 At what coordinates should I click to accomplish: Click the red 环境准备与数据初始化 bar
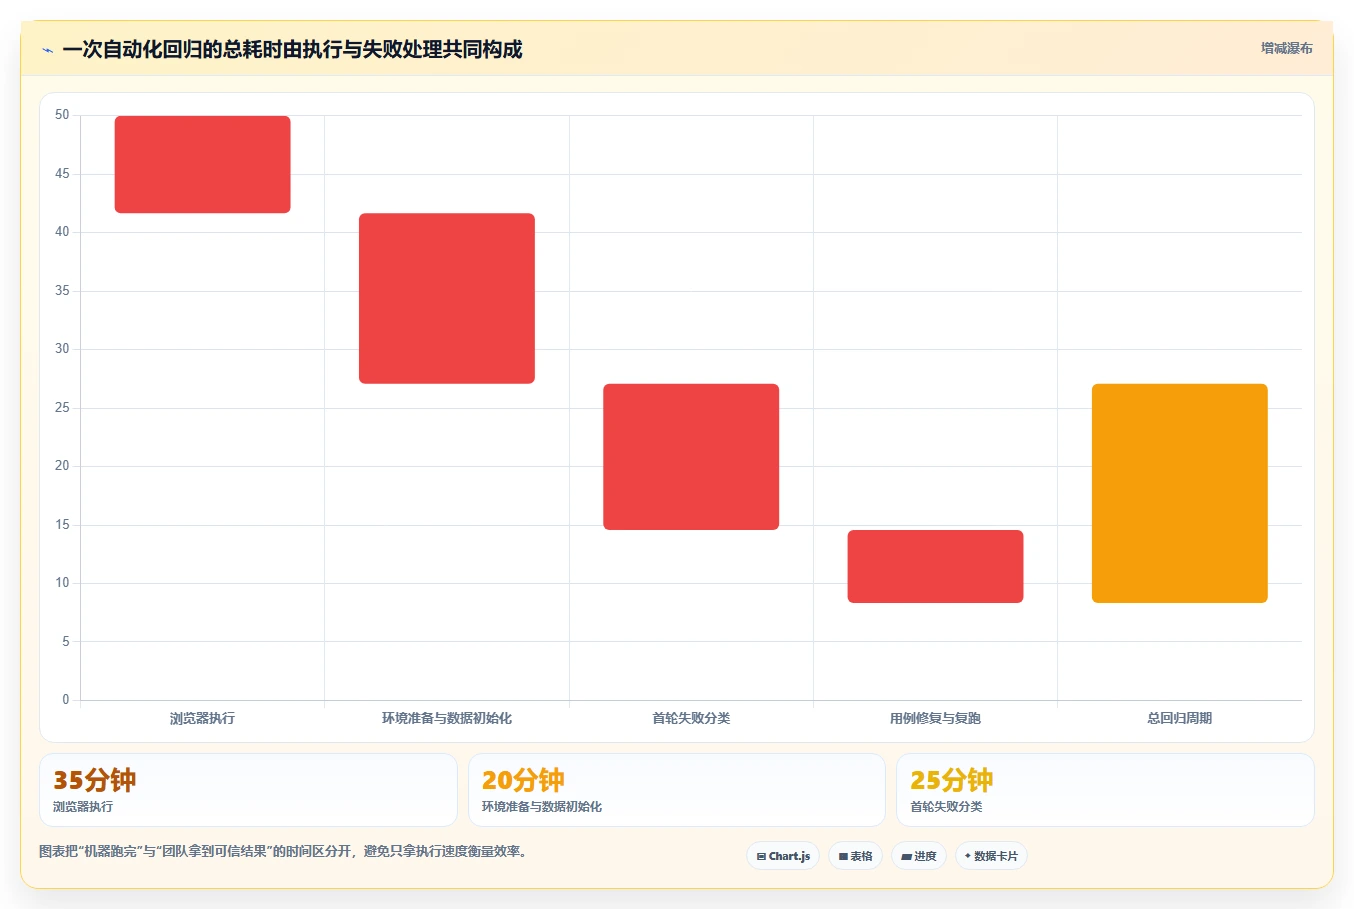[x=447, y=298]
